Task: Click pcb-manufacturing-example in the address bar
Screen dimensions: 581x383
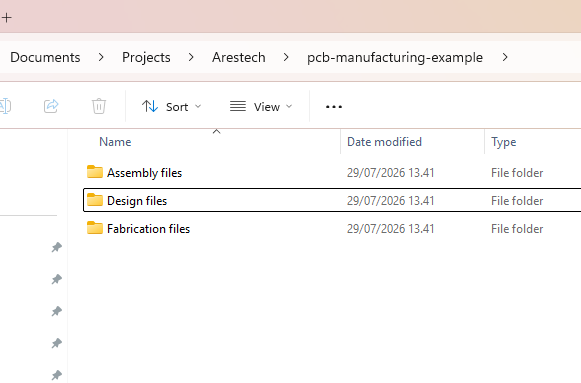Action: (395, 57)
